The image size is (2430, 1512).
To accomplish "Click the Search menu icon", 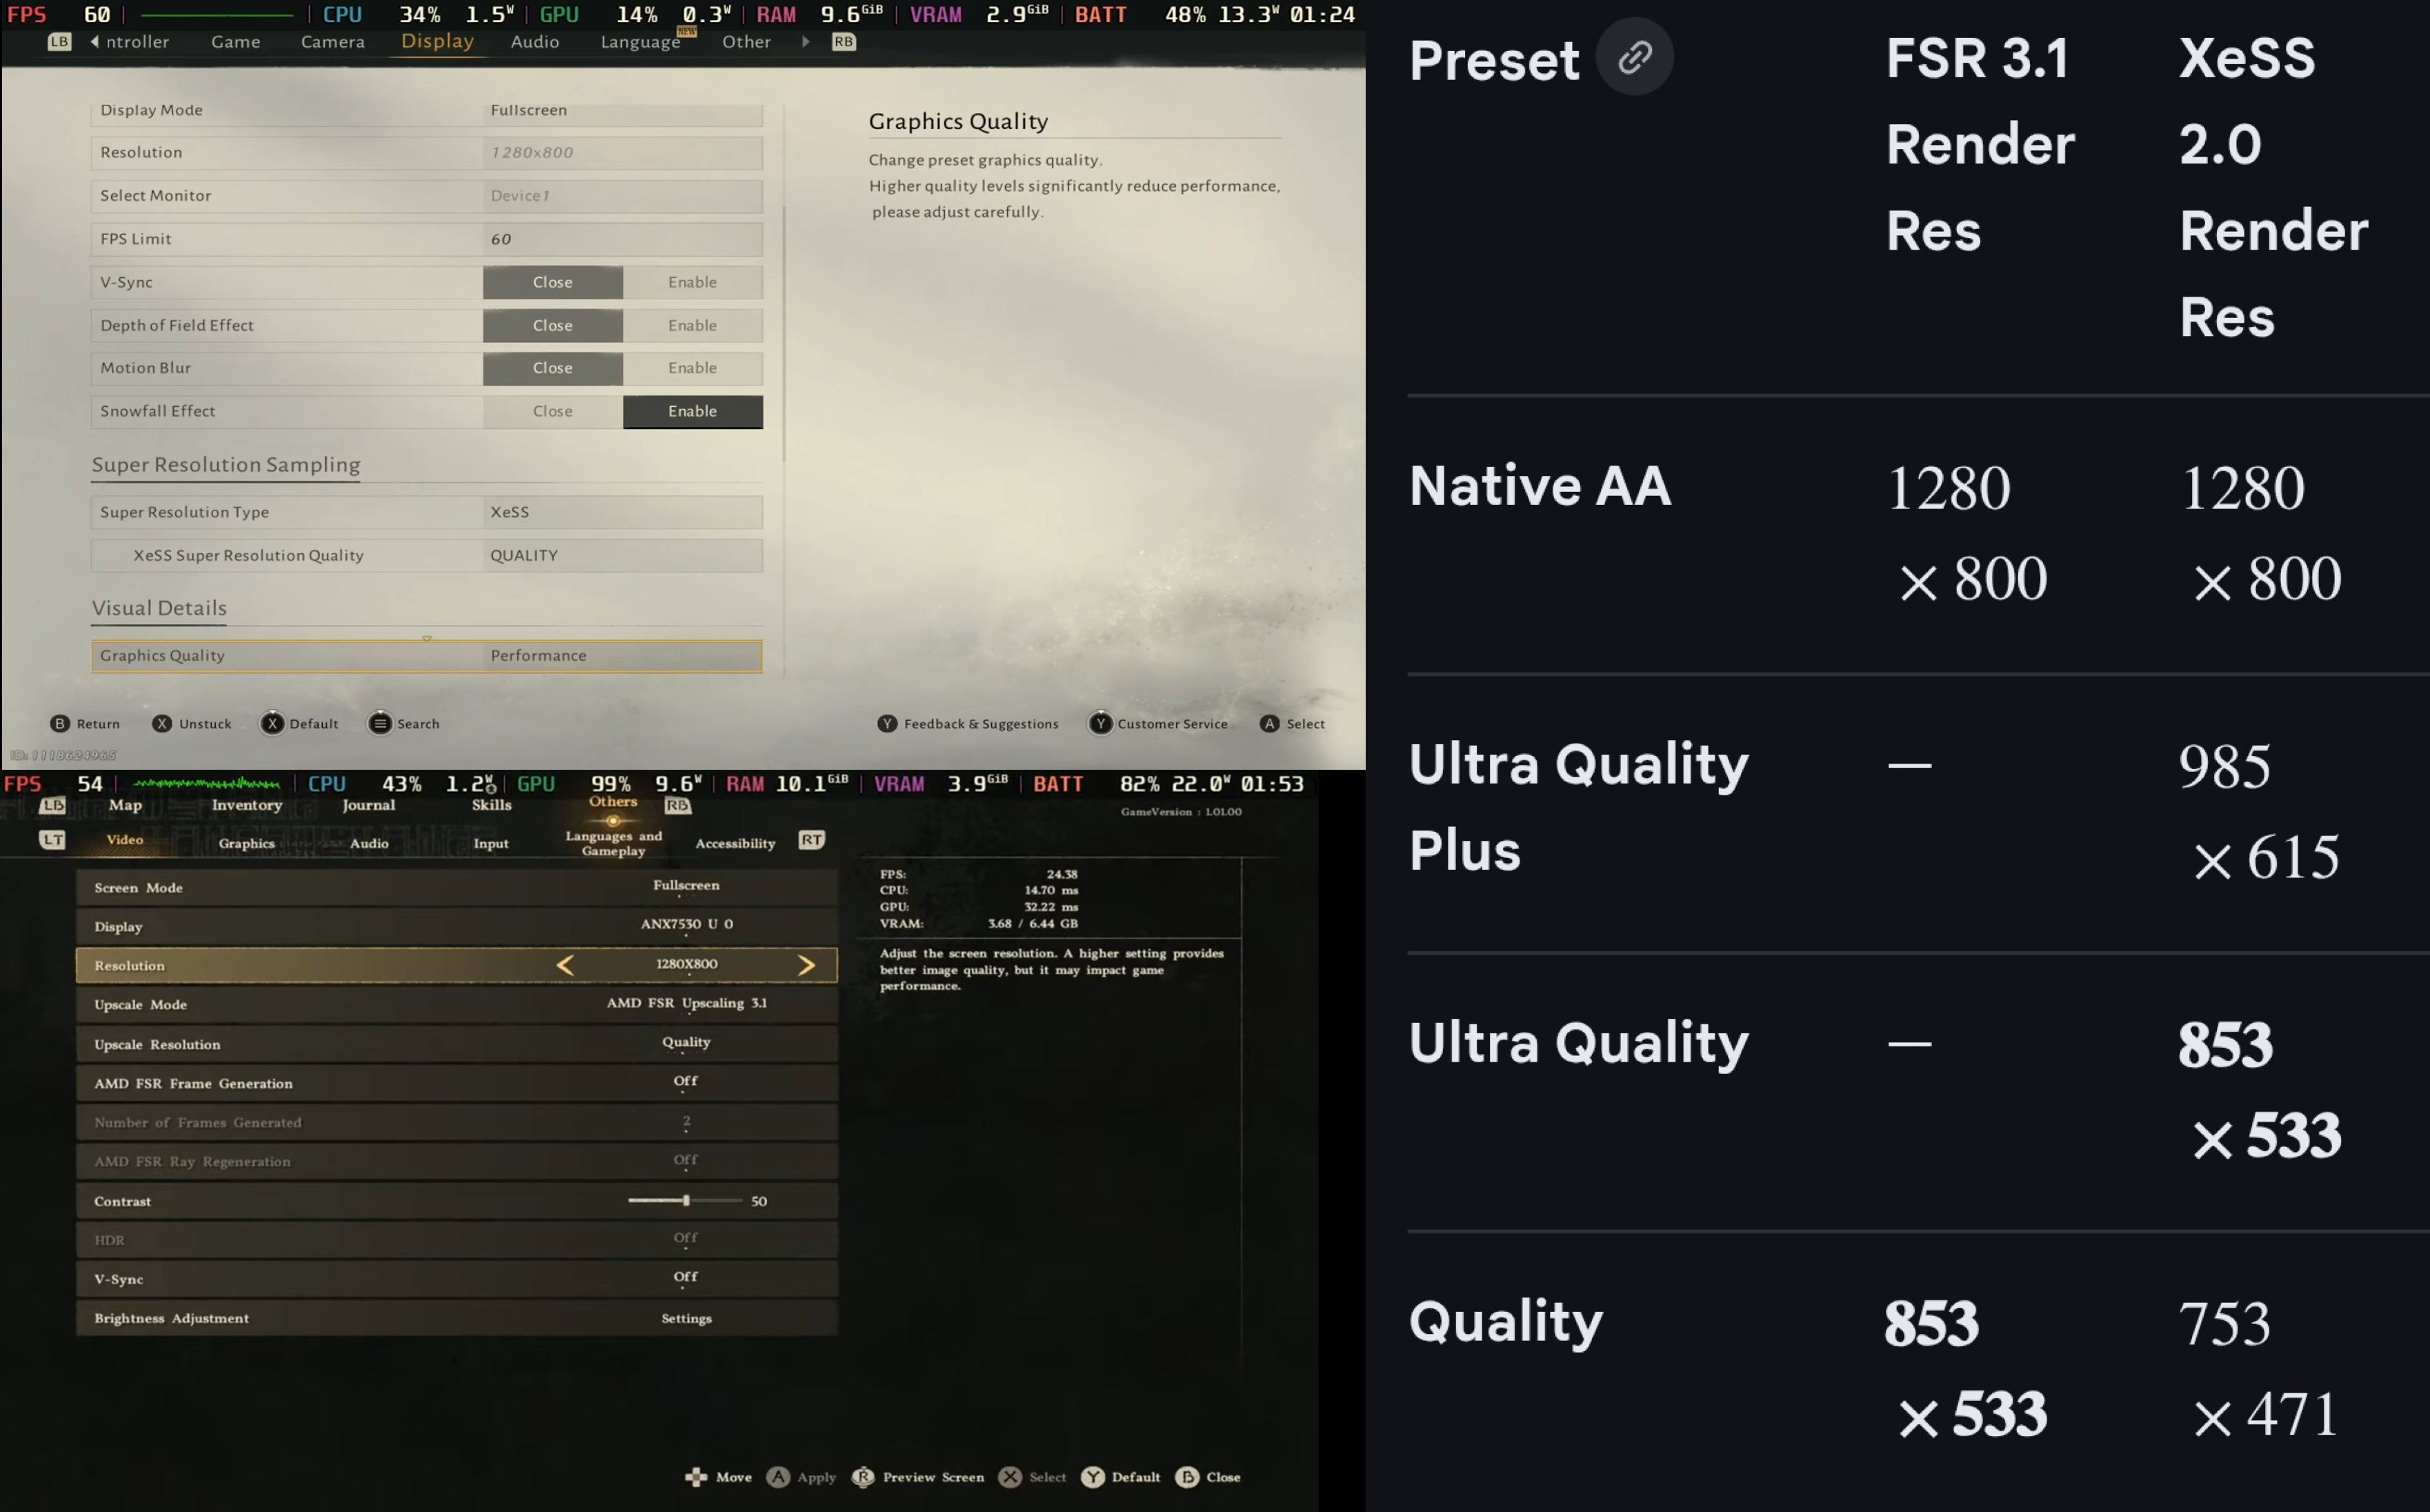I will [380, 723].
